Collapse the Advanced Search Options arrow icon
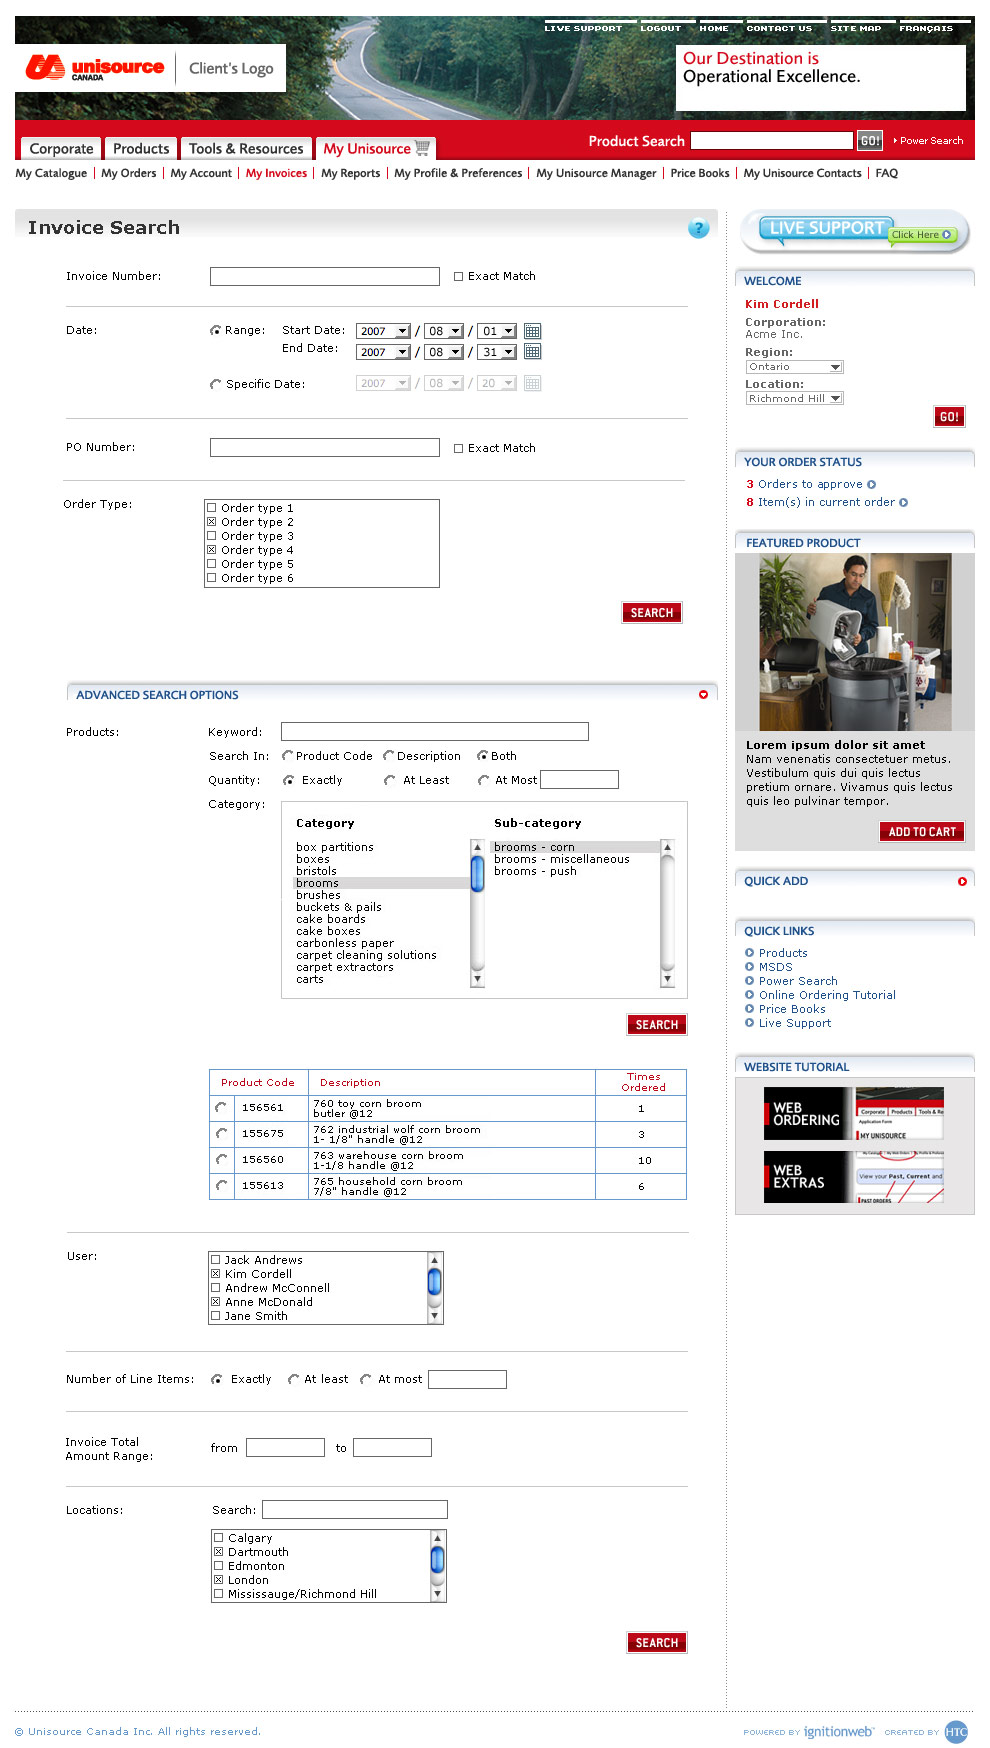The height and width of the screenshot is (1748, 990). (x=703, y=695)
